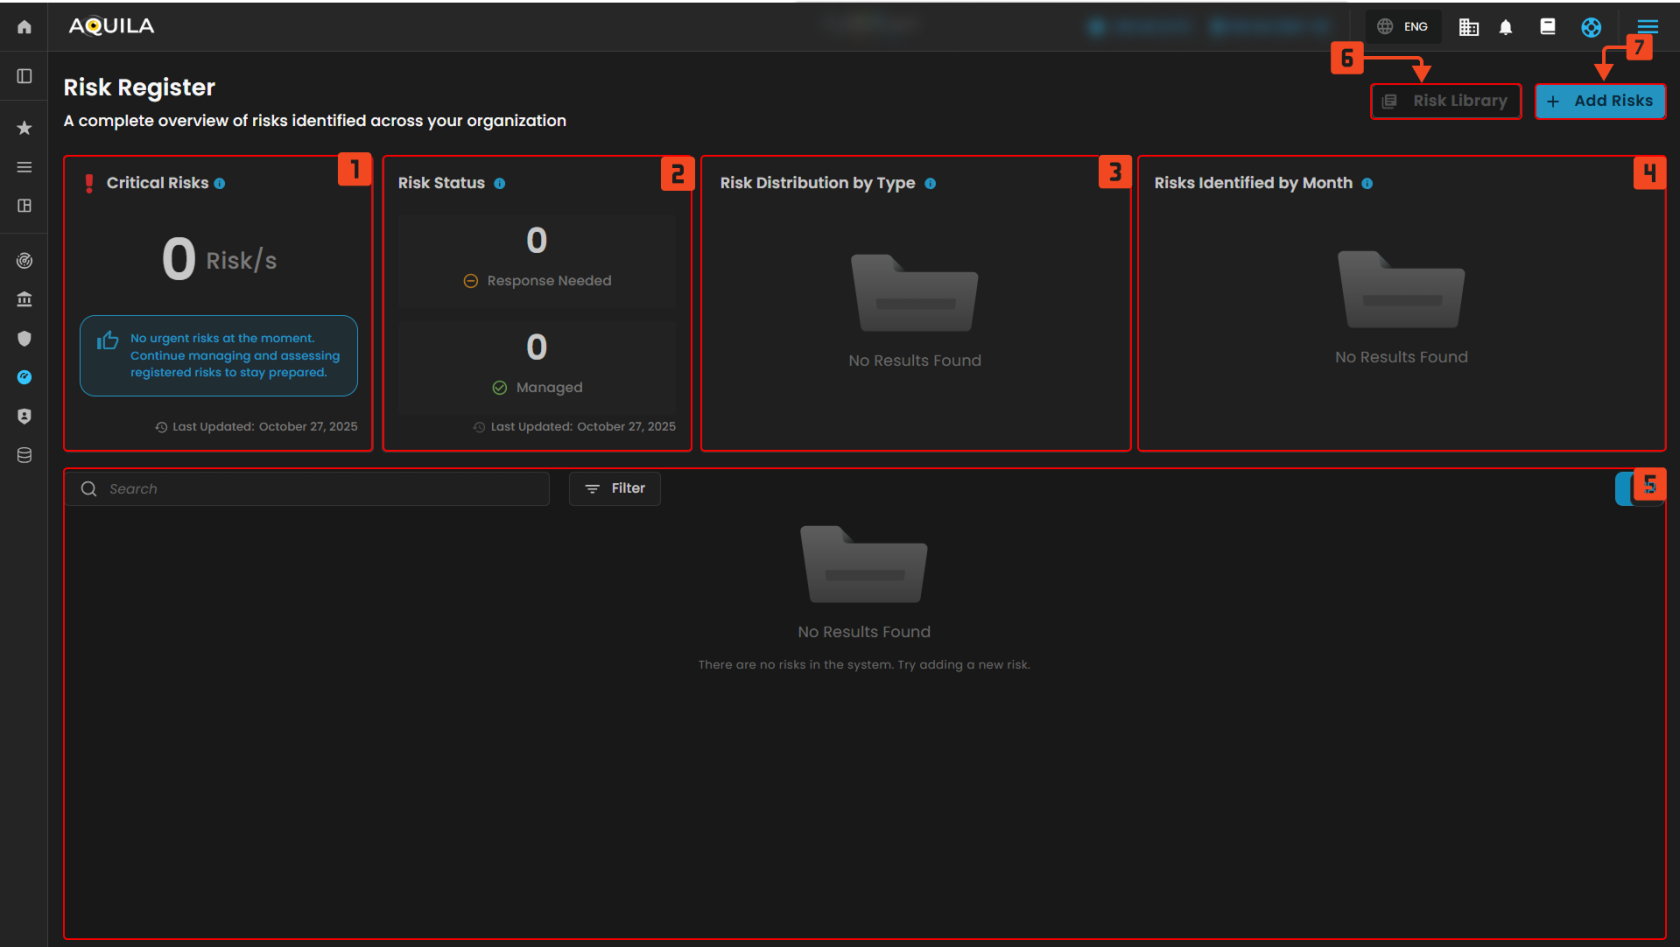This screenshot has height=947, width=1680.
Task: Click the notifications bell icon
Action: pos(1505,27)
